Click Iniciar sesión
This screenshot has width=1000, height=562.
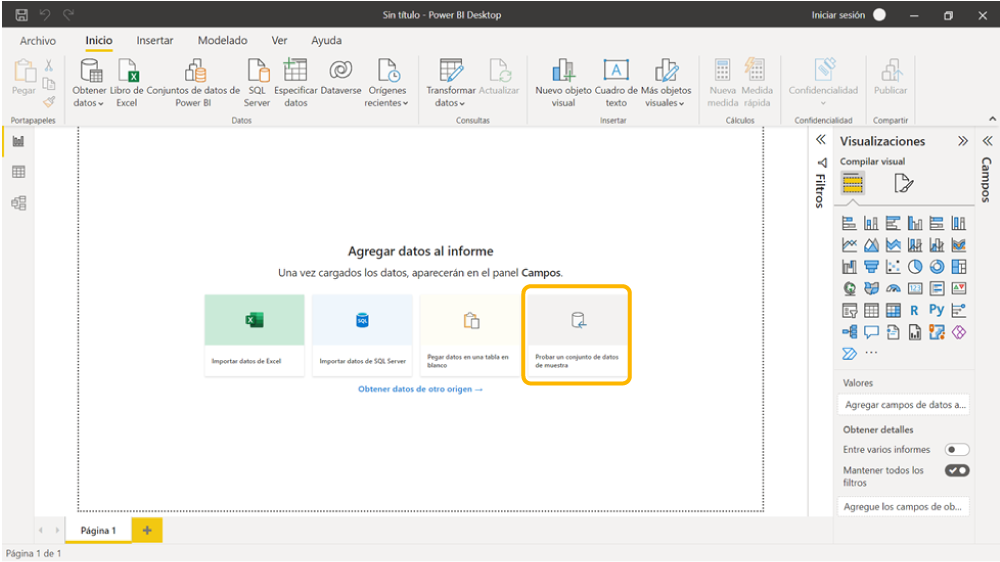click(x=838, y=15)
